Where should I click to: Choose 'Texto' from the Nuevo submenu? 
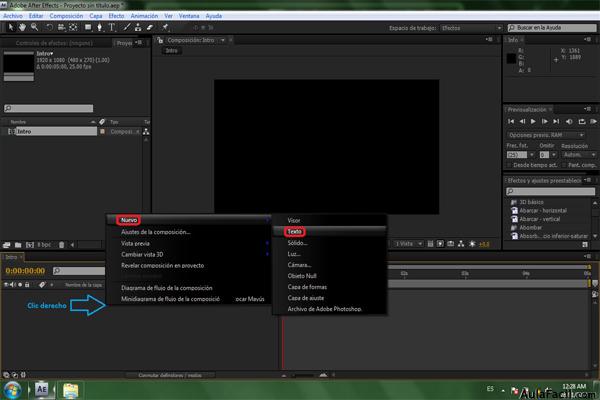coord(295,232)
